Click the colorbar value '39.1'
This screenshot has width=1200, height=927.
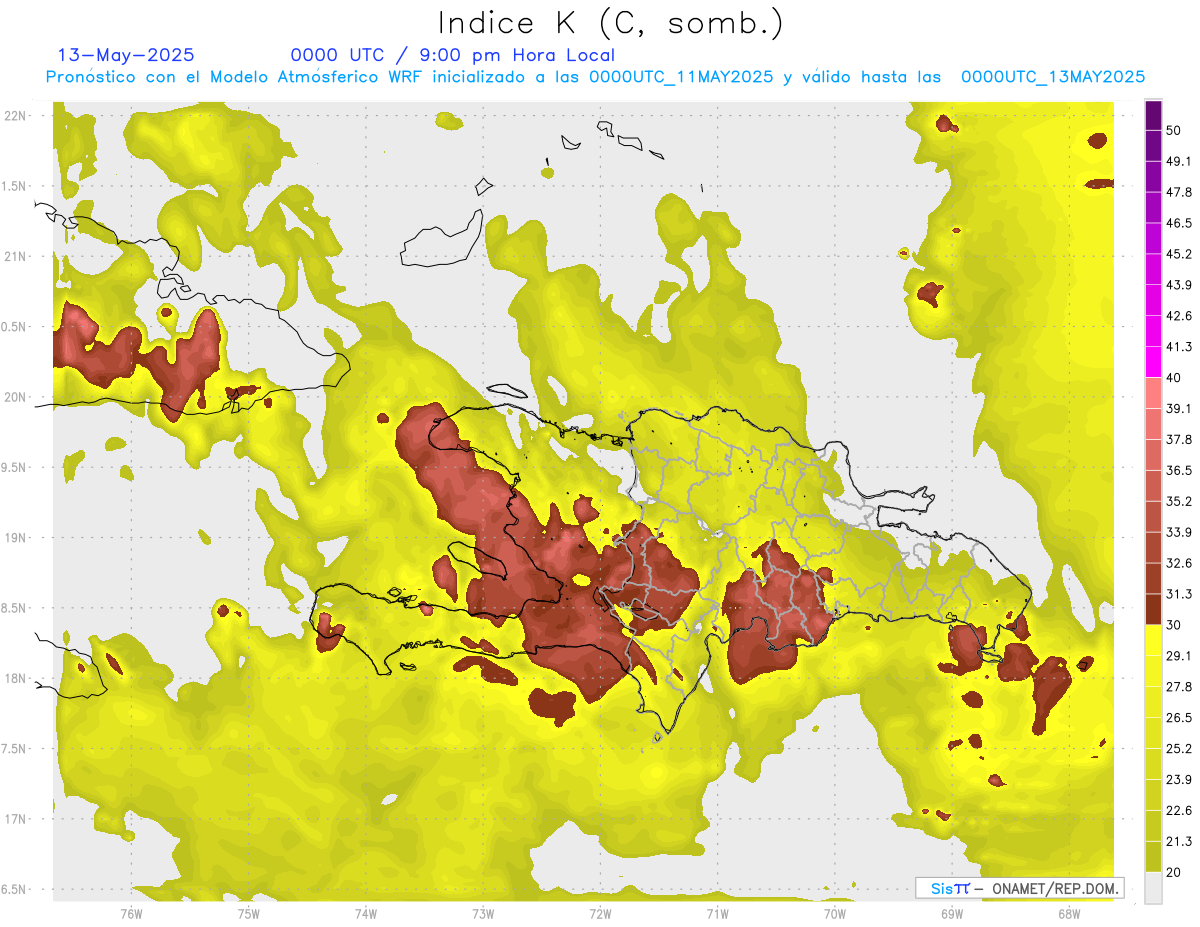1178,409
